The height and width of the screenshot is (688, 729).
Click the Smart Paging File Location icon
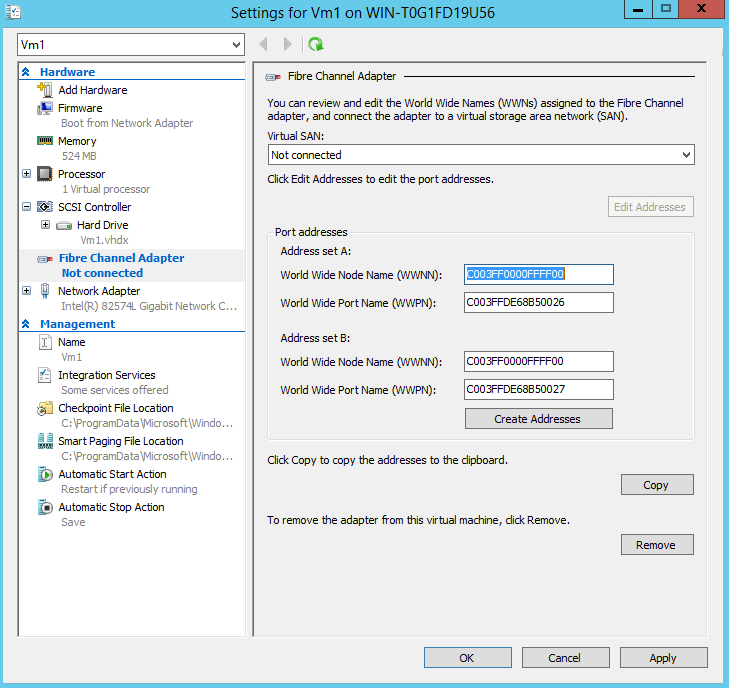45,441
